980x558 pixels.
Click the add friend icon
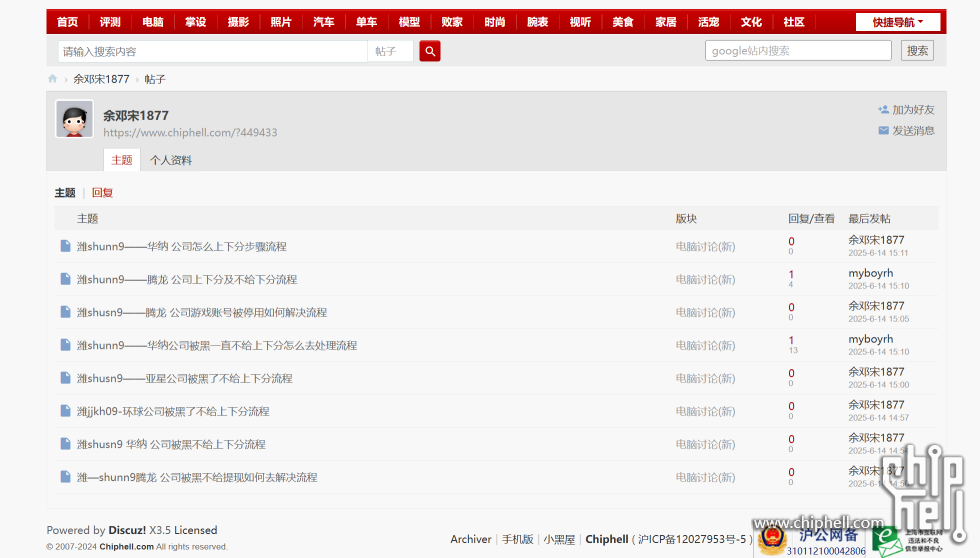click(883, 109)
